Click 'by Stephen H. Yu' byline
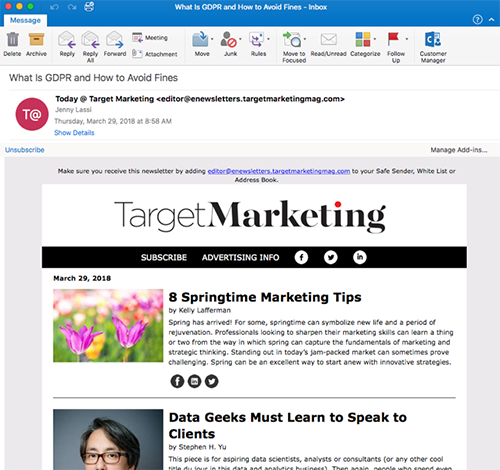 pos(197,447)
